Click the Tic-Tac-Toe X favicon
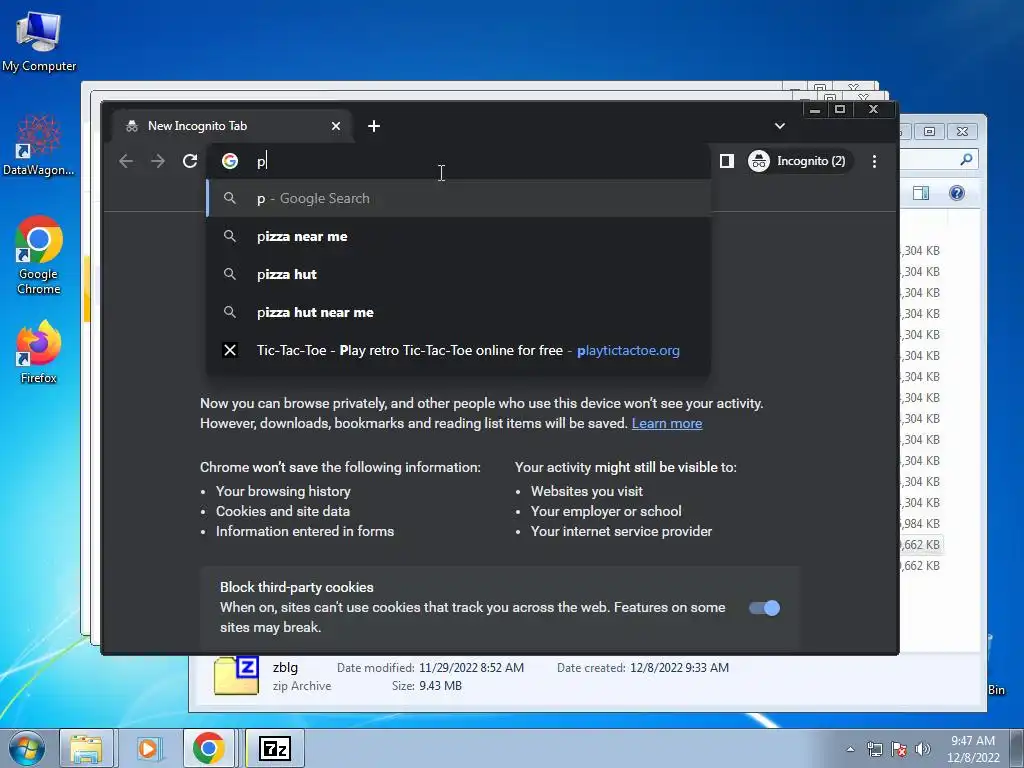The height and width of the screenshot is (768, 1024). coord(230,350)
